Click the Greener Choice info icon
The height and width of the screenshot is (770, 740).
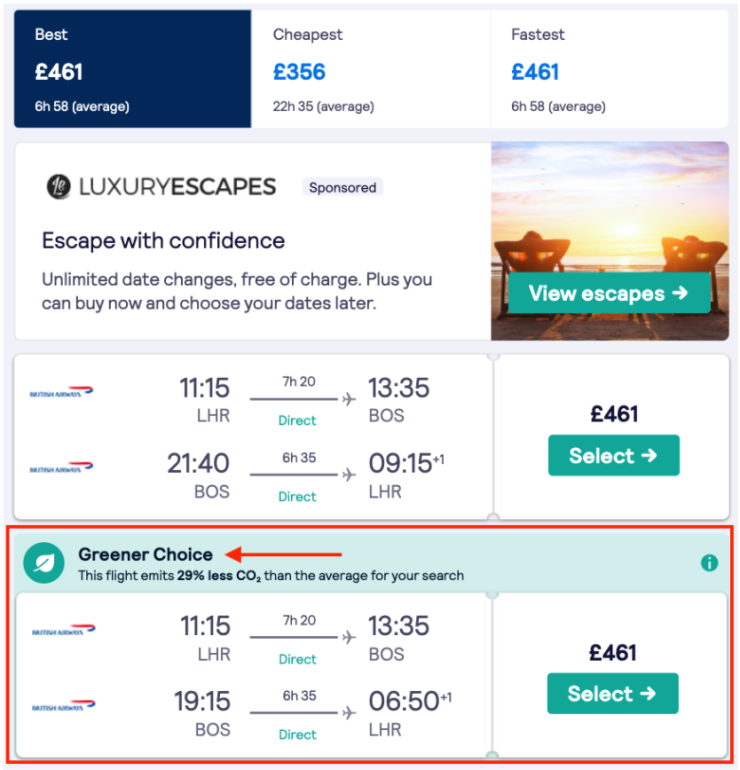point(709,563)
